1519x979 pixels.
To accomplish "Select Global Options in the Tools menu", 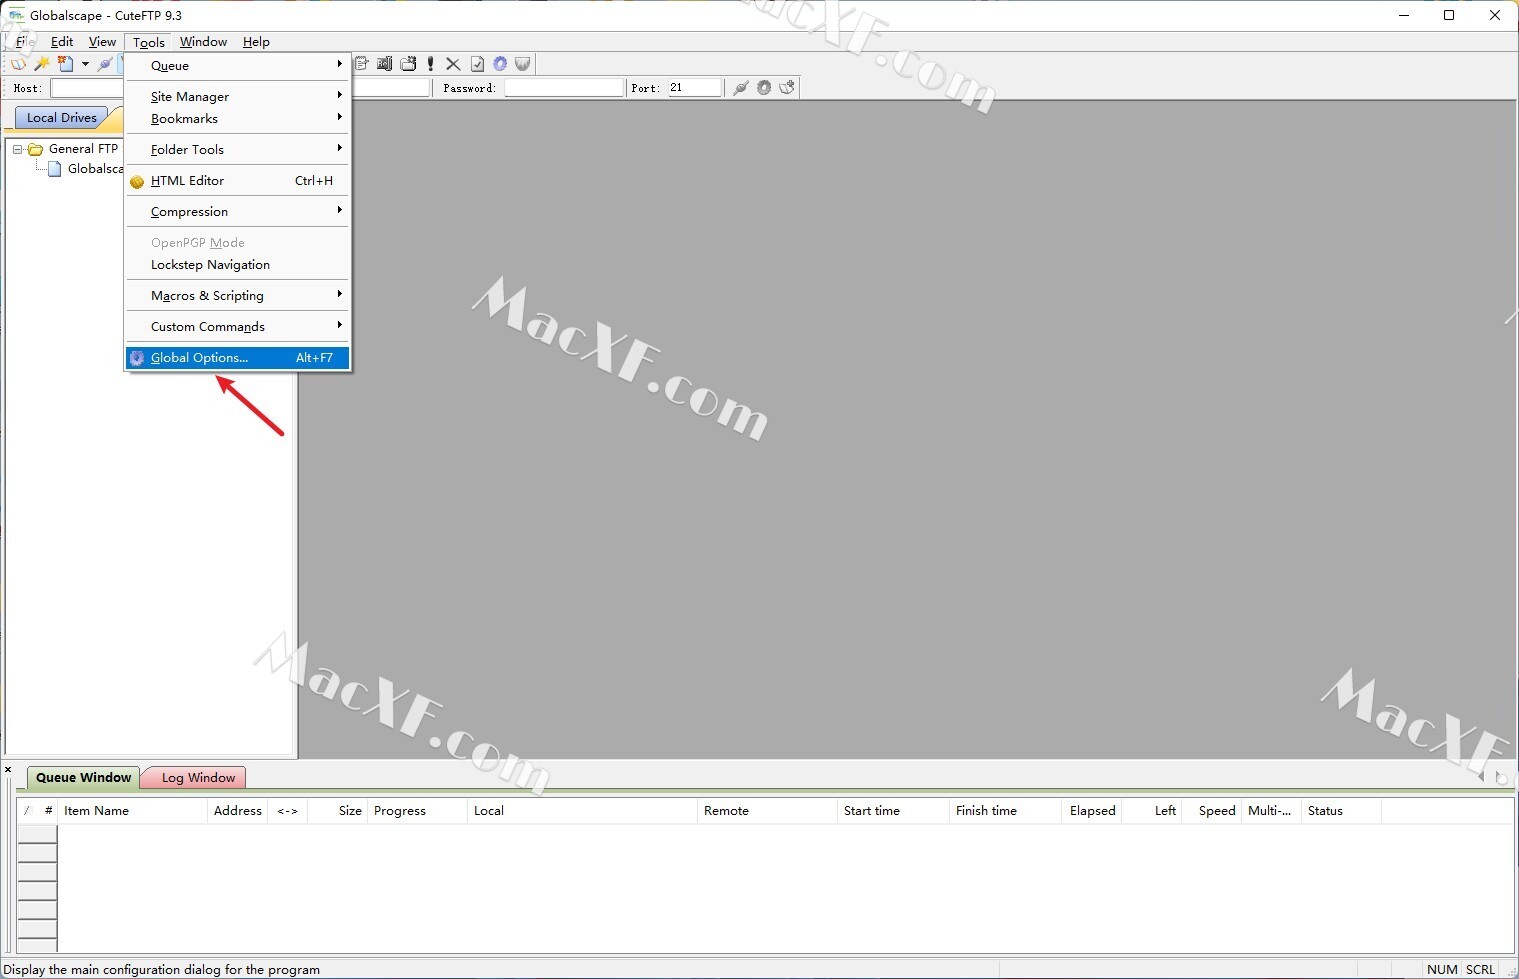I will pyautogui.click(x=237, y=358).
